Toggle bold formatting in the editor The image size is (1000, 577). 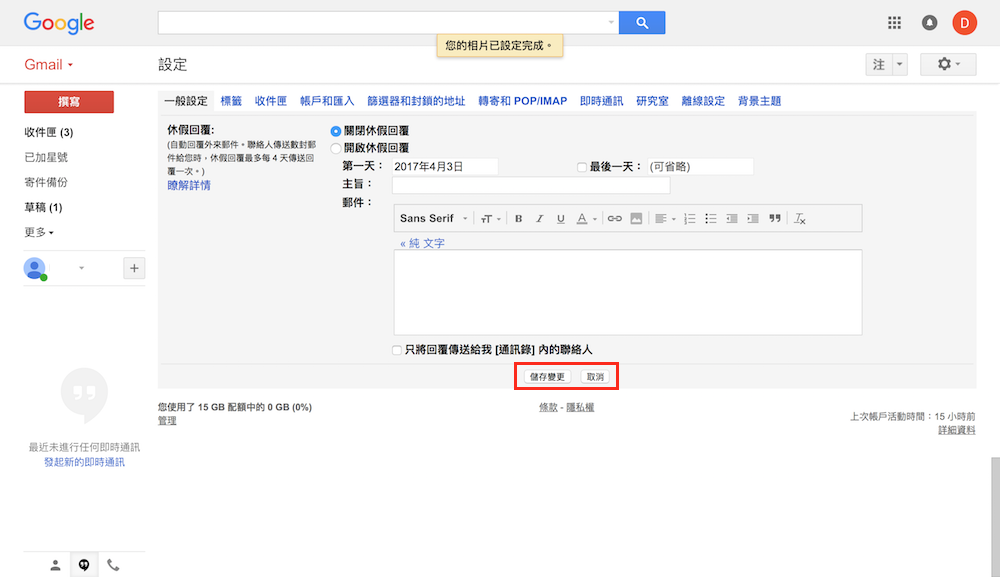[x=518, y=219]
